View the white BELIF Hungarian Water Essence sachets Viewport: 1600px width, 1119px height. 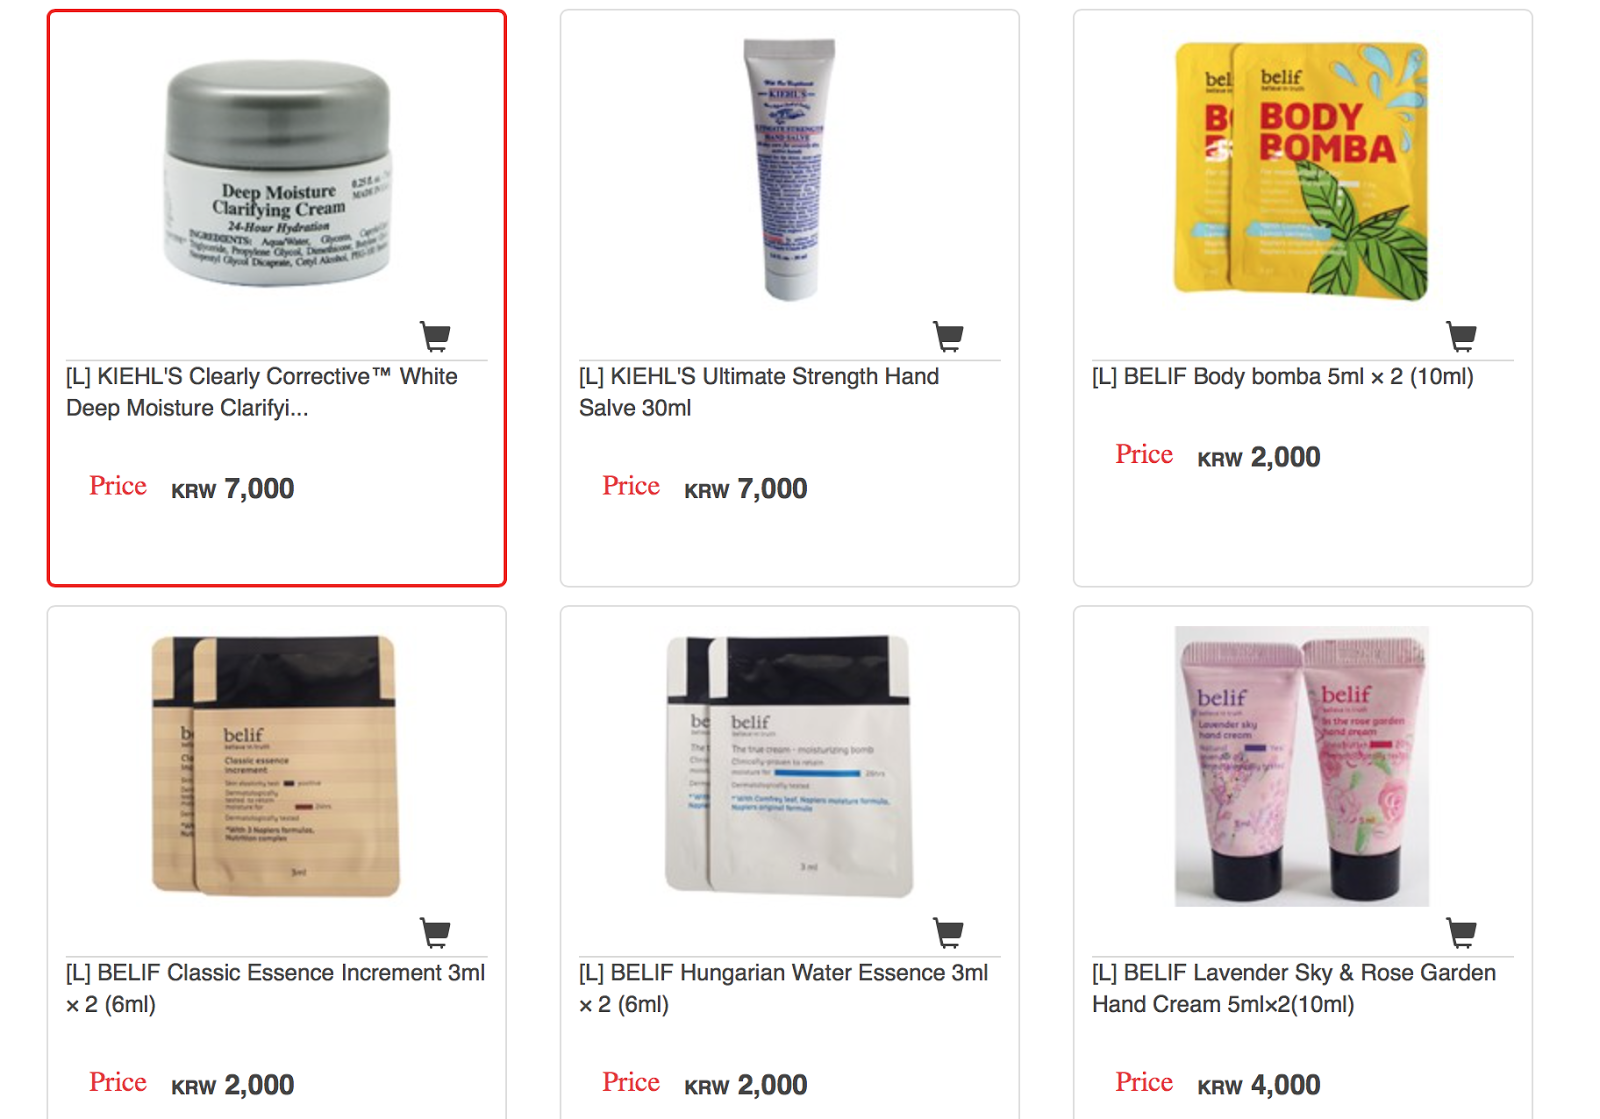pyautogui.click(x=789, y=766)
